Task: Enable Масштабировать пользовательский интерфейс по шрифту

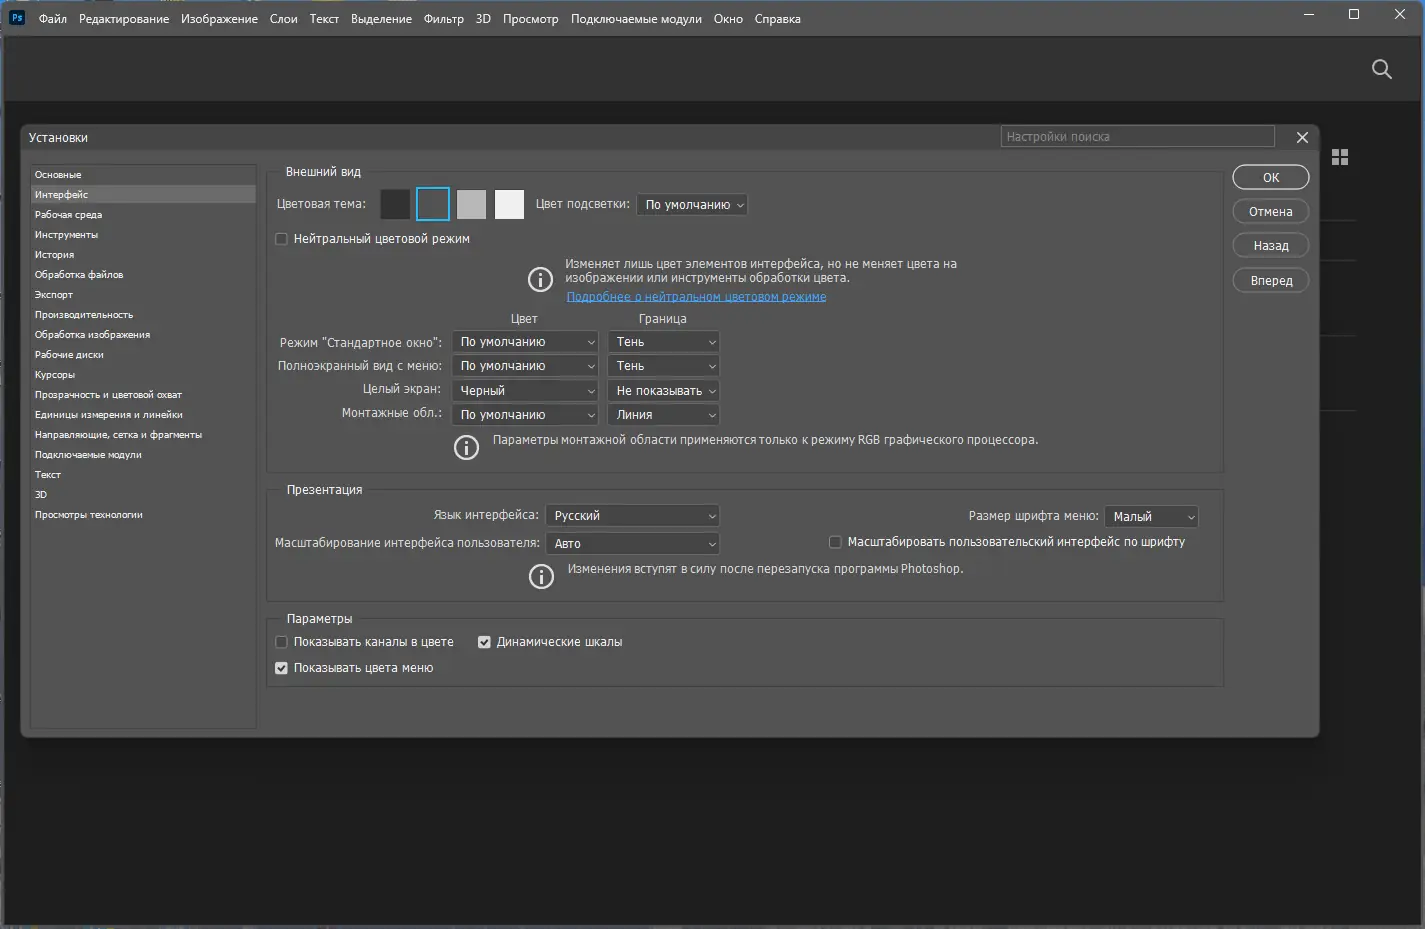Action: [835, 542]
